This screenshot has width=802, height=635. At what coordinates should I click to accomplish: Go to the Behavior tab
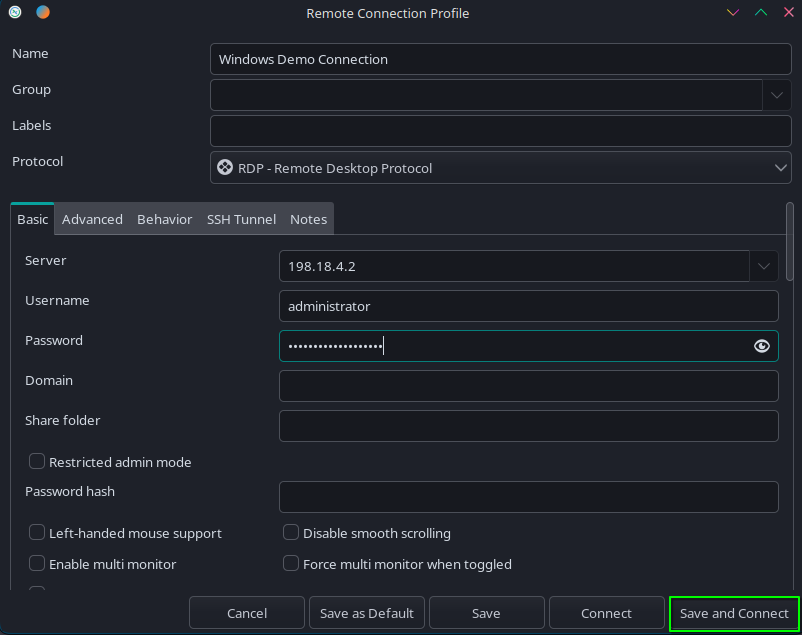point(164,219)
